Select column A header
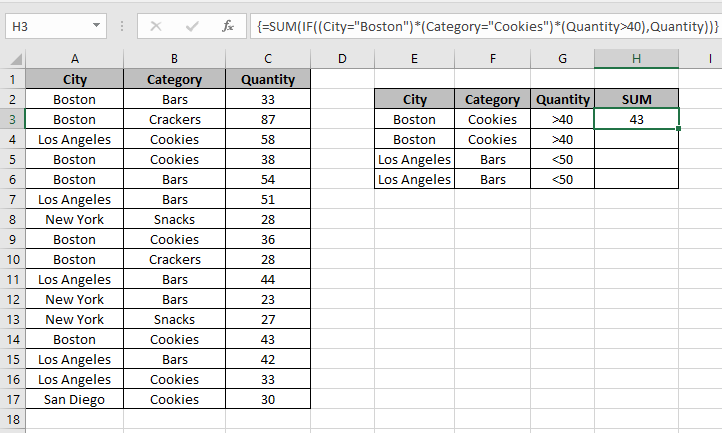Image resolution: width=722 pixels, height=433 pixels. 74,59
